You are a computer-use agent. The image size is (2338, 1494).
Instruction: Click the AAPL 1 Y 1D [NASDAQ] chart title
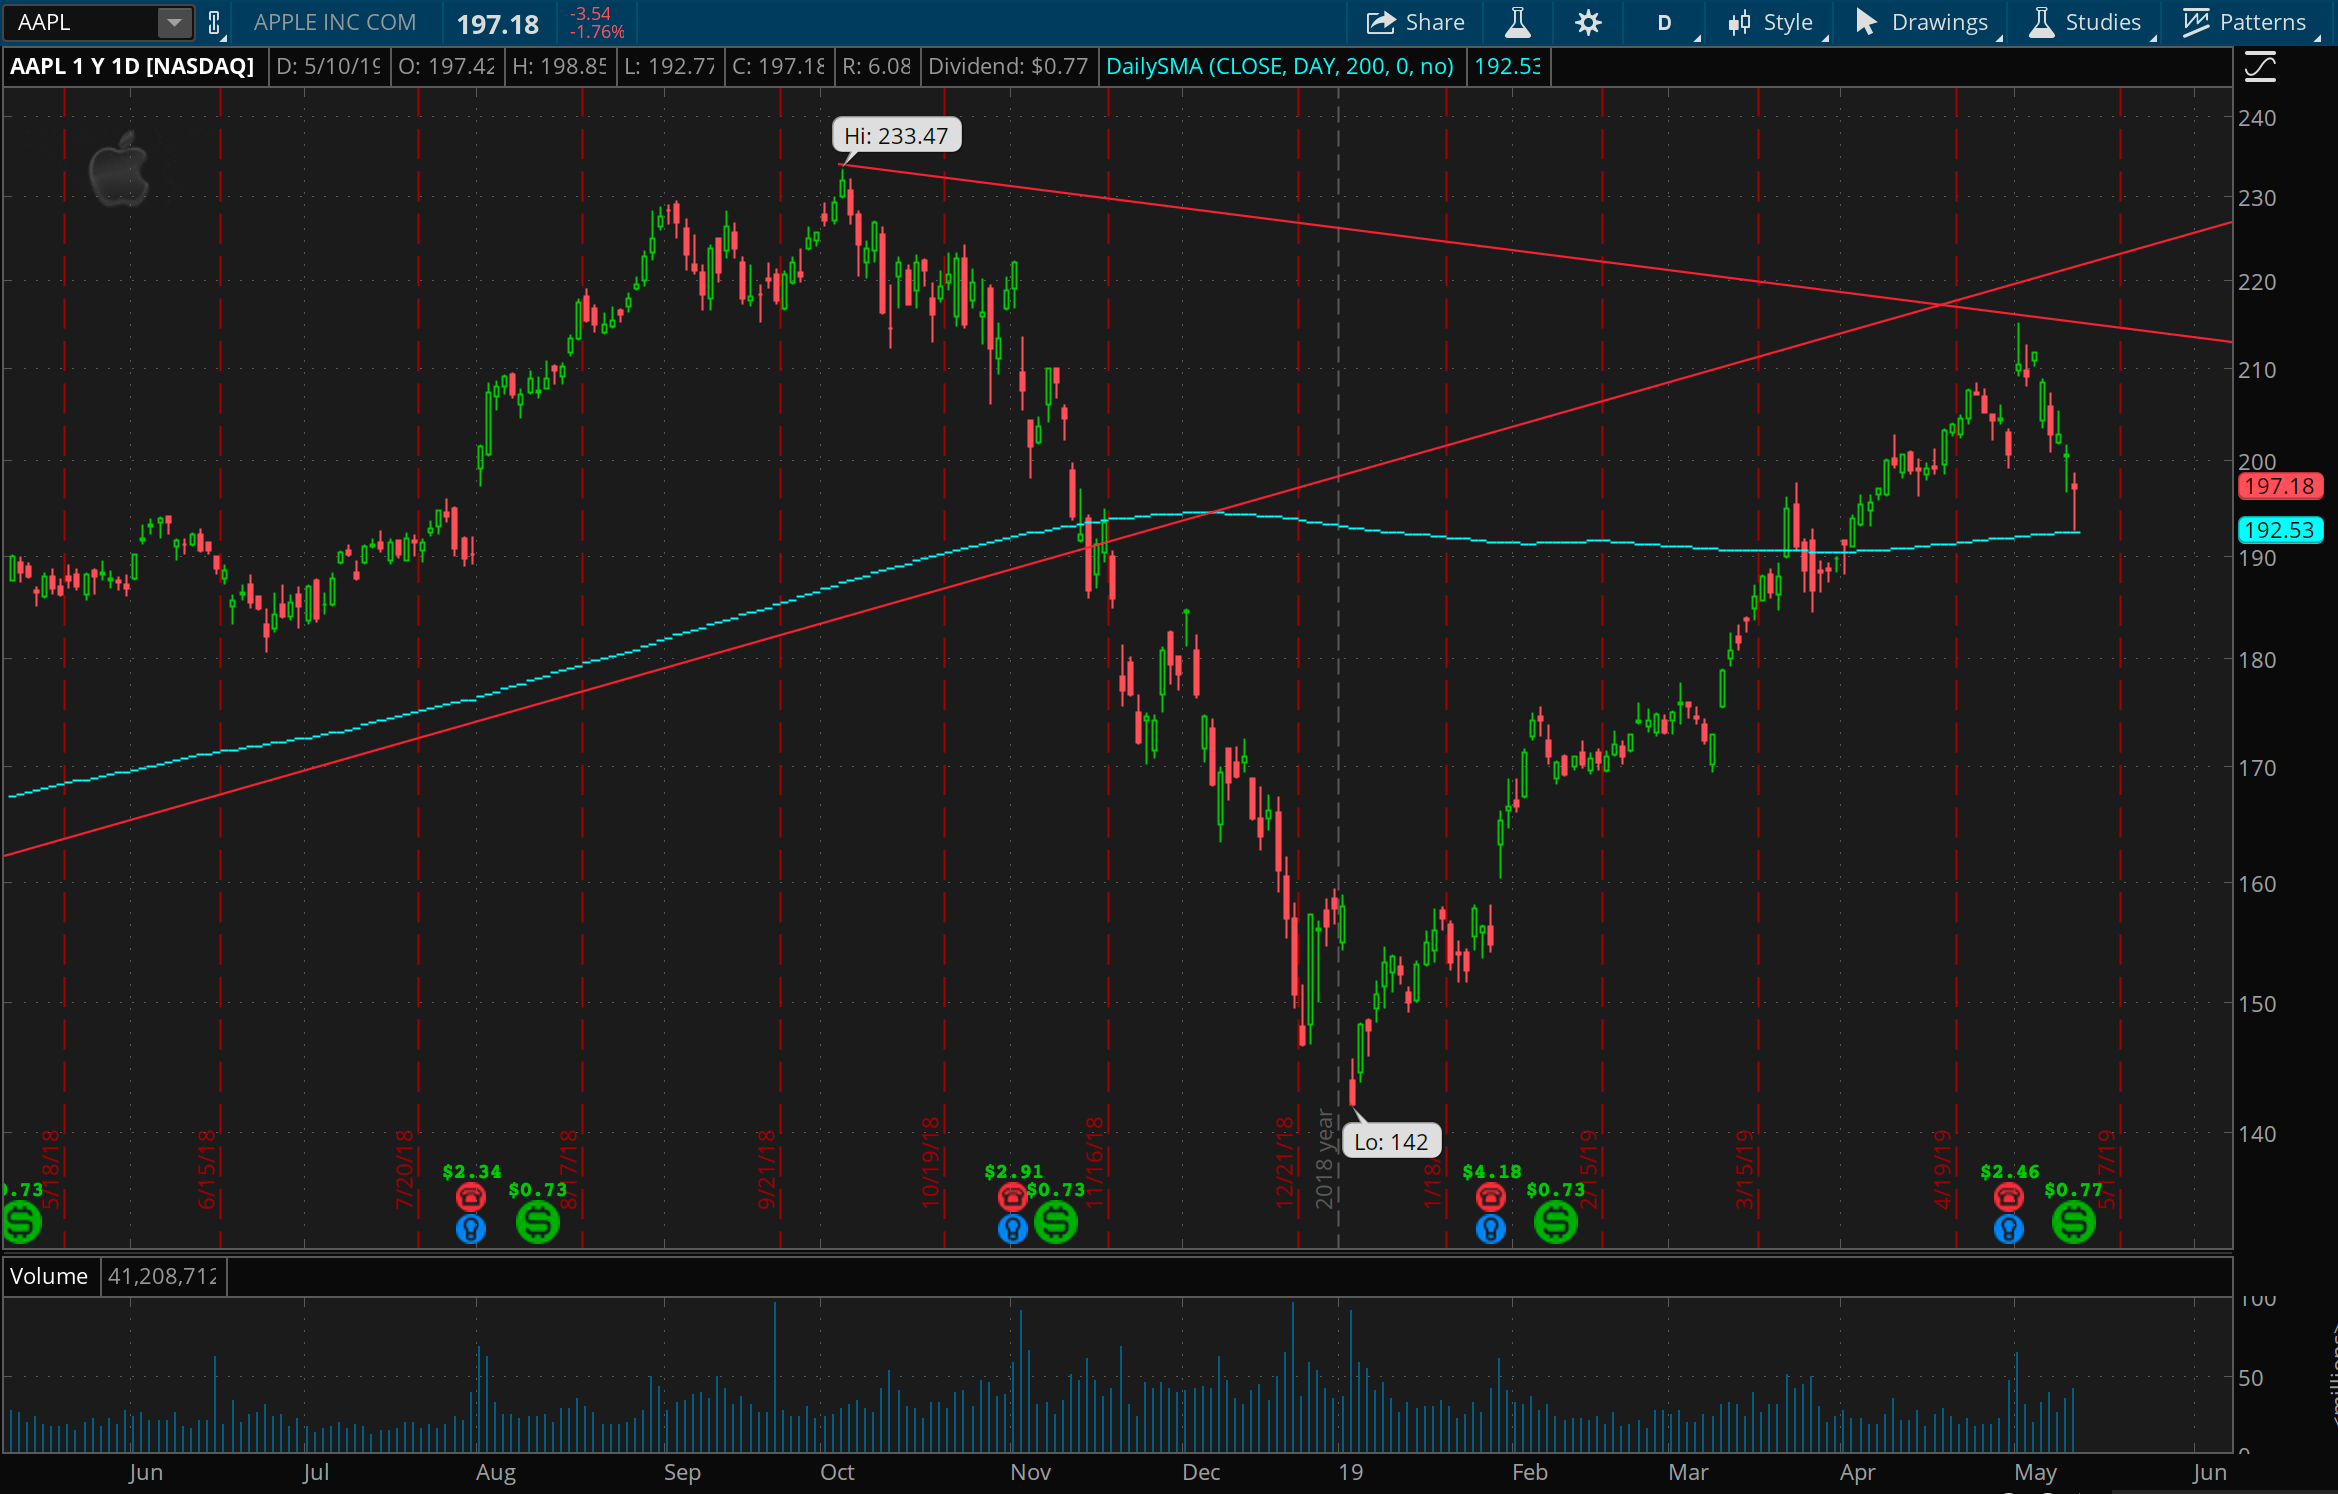(x=132, y=67)
